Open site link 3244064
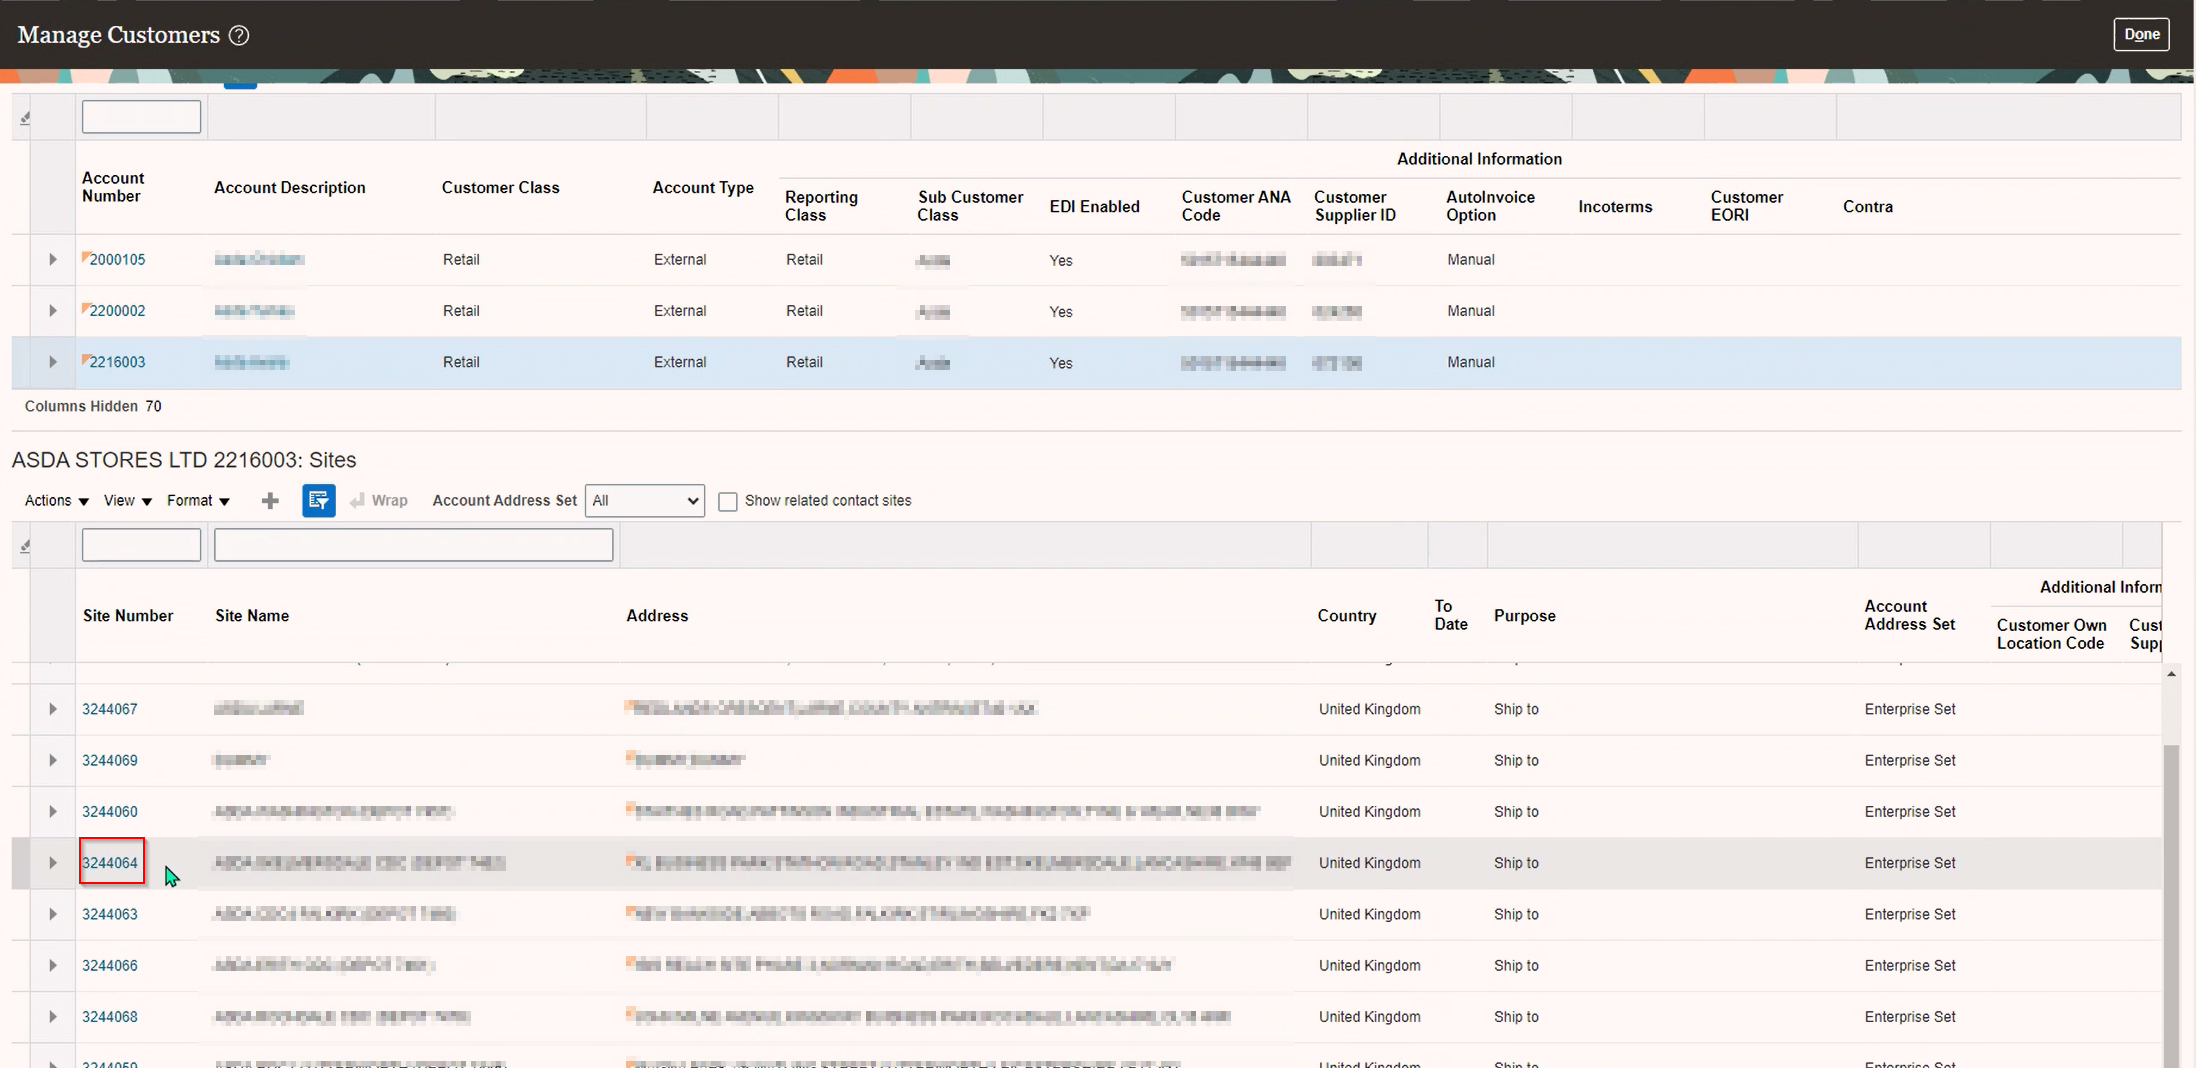2196x1068 pixels. (x=110, y=862)
